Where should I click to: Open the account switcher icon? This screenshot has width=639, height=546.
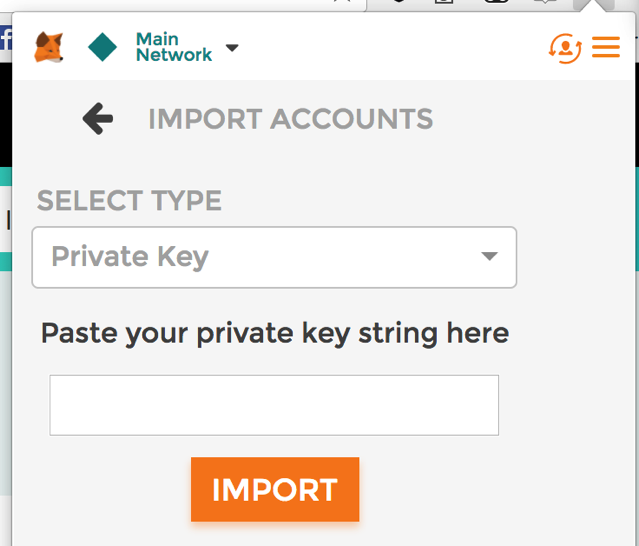pyautogui.click(x=565, y=48)
